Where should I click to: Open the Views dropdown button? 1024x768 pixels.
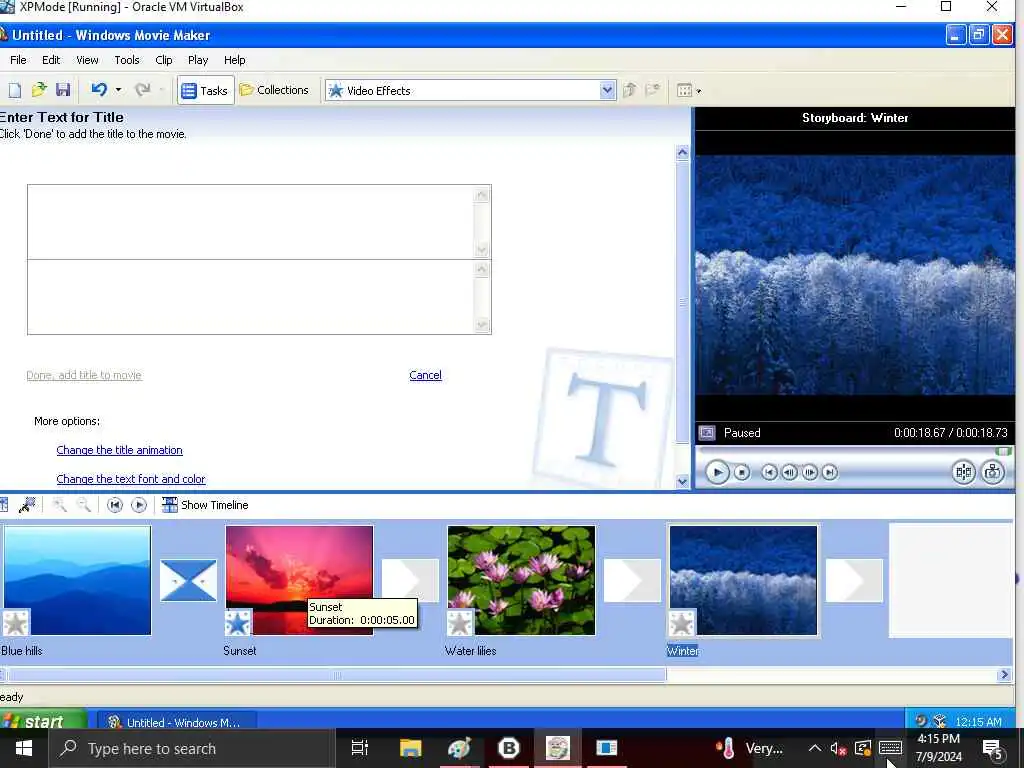pos(688,91)
